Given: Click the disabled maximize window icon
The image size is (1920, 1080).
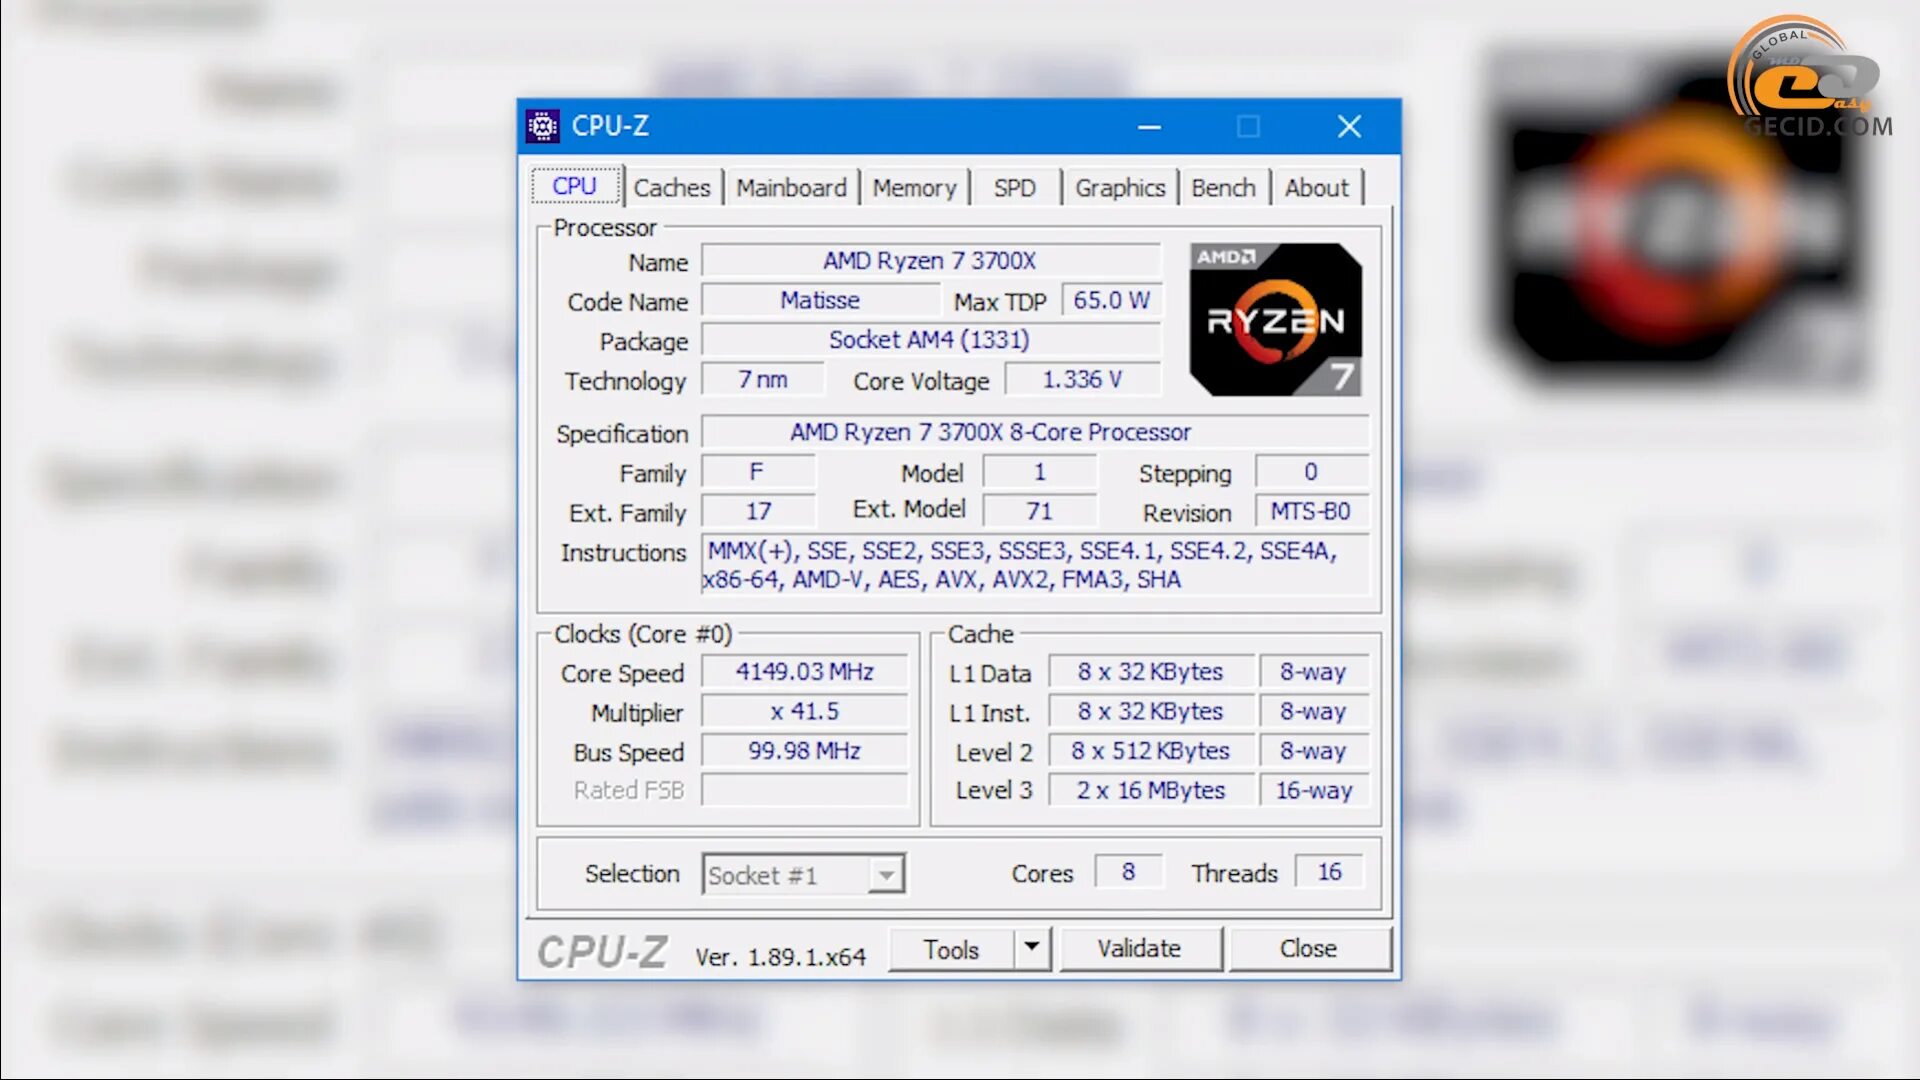Looking at the screenshot, I should tap(1248, 127).
